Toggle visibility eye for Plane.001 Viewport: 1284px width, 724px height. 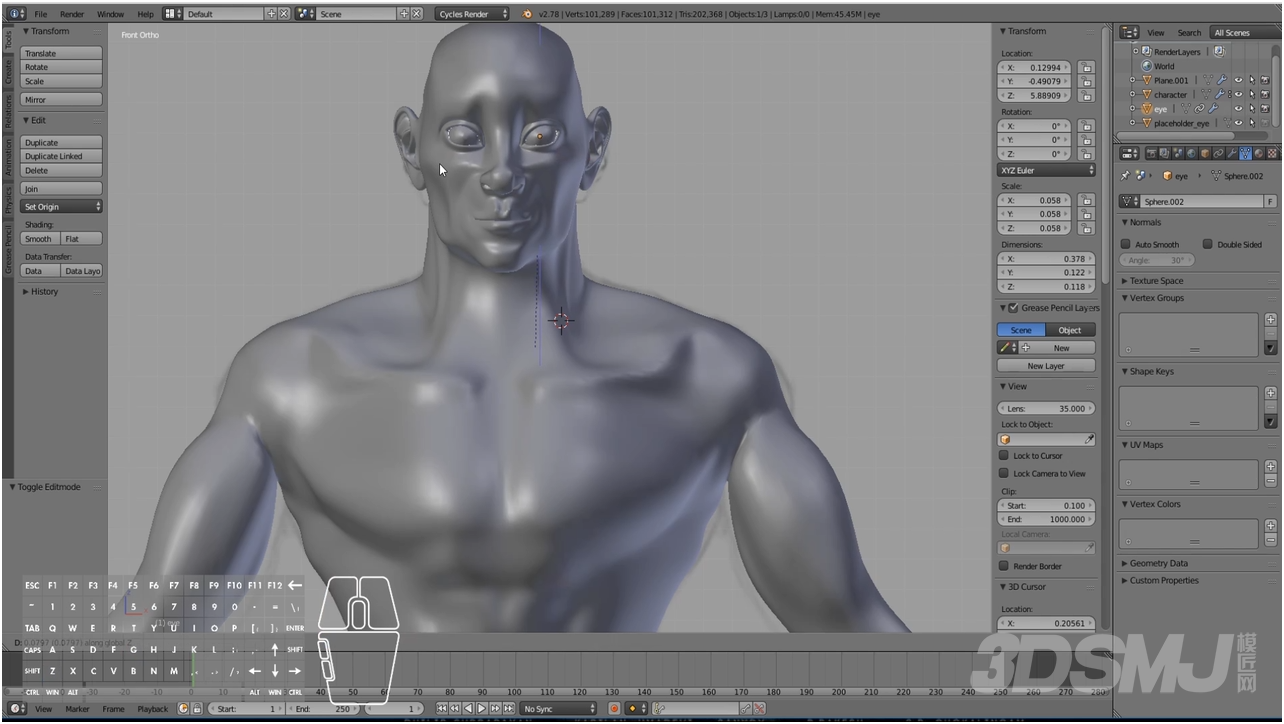tap(1238, 80)
